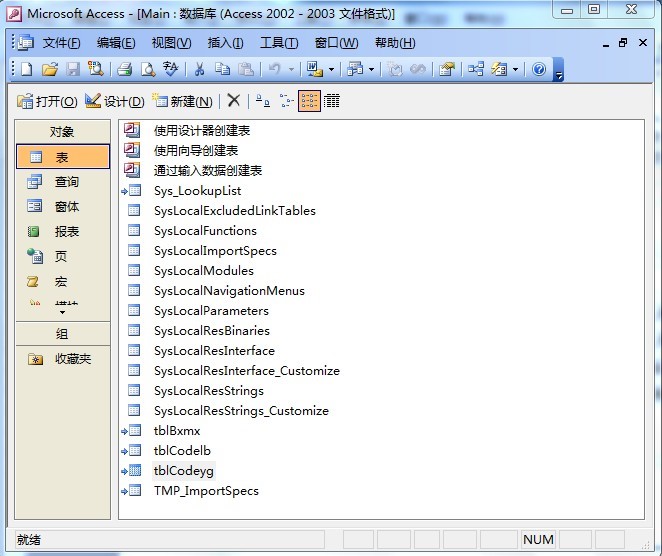
Task: Toggle List view button
Action: tap(309, 101)
